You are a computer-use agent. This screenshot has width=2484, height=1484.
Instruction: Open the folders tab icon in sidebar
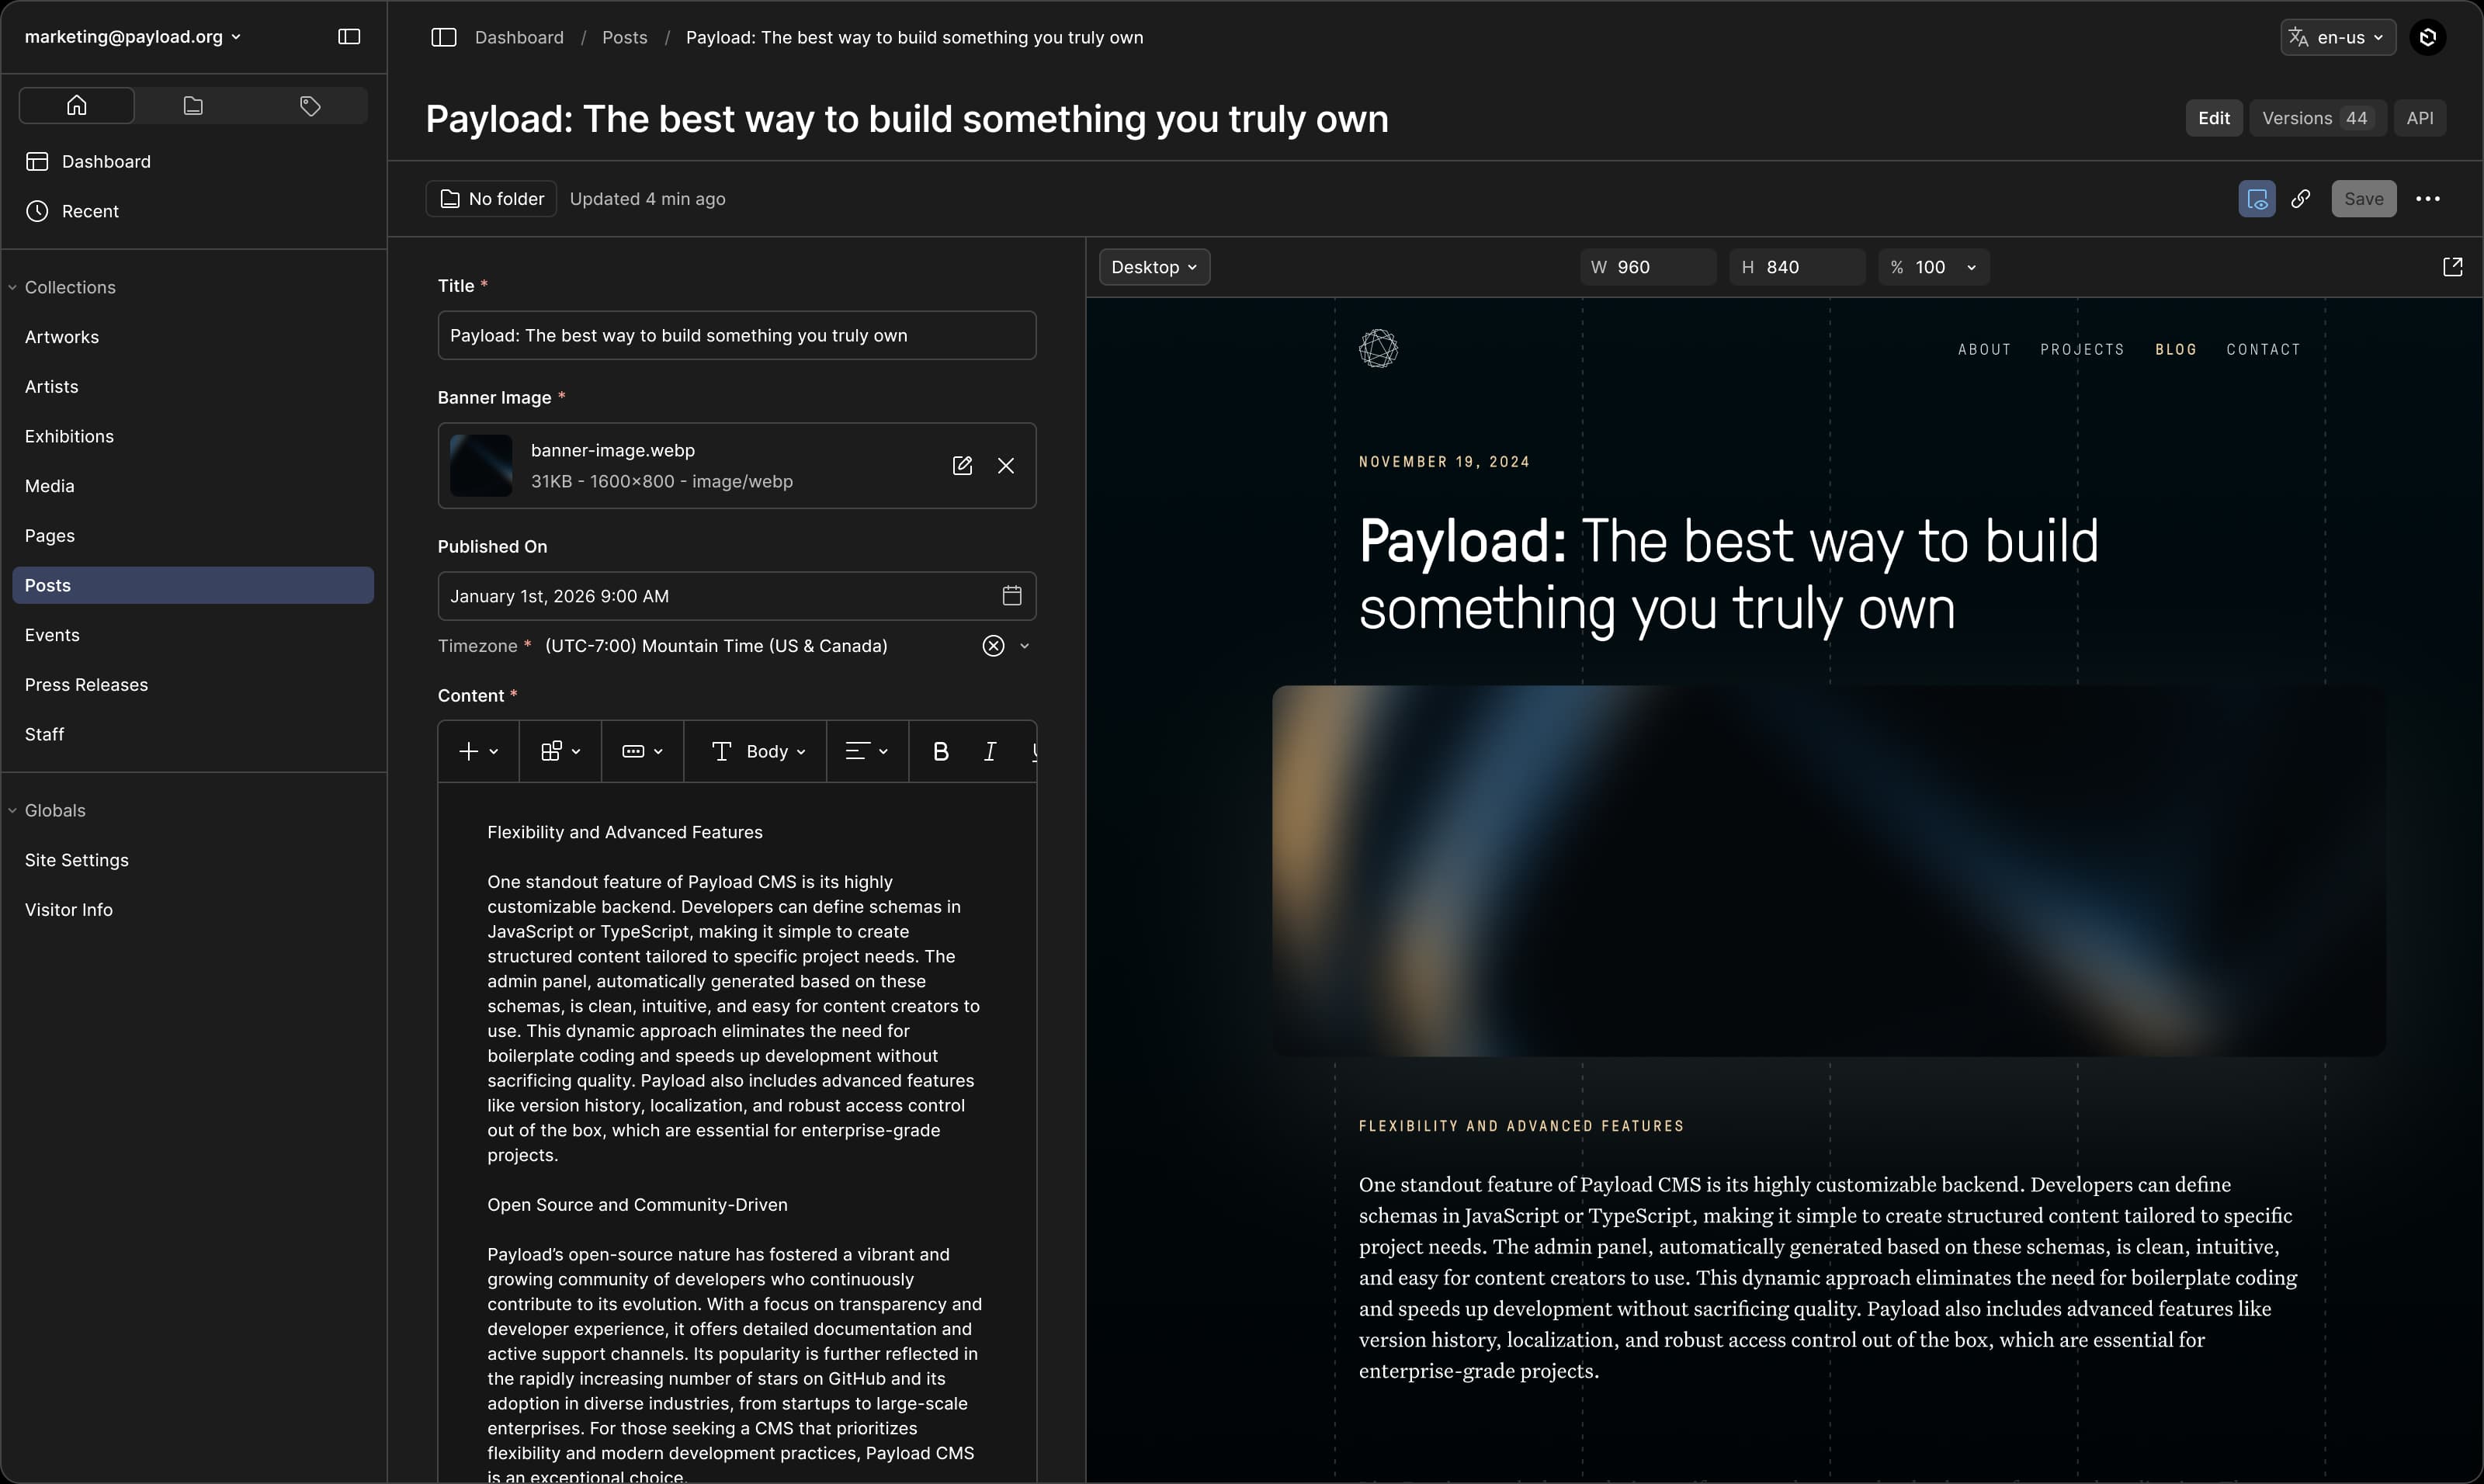coord(193,105)
